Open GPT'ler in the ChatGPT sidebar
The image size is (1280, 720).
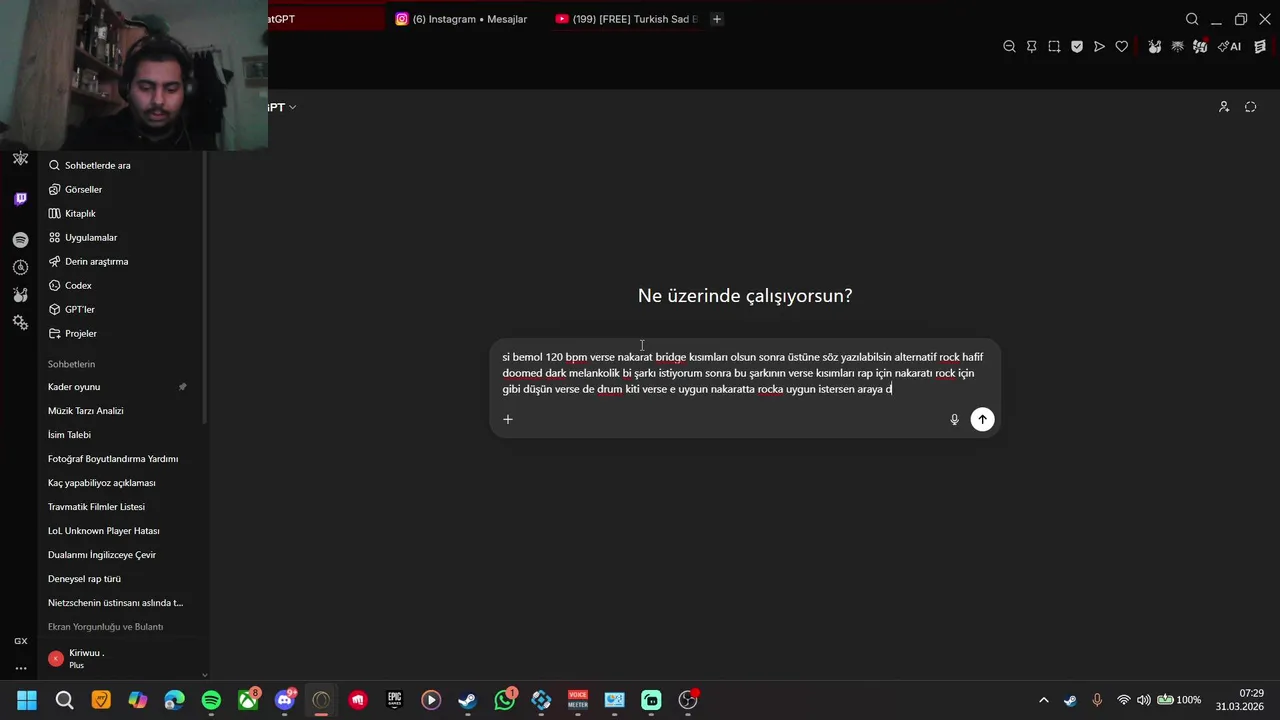point(122,309)
